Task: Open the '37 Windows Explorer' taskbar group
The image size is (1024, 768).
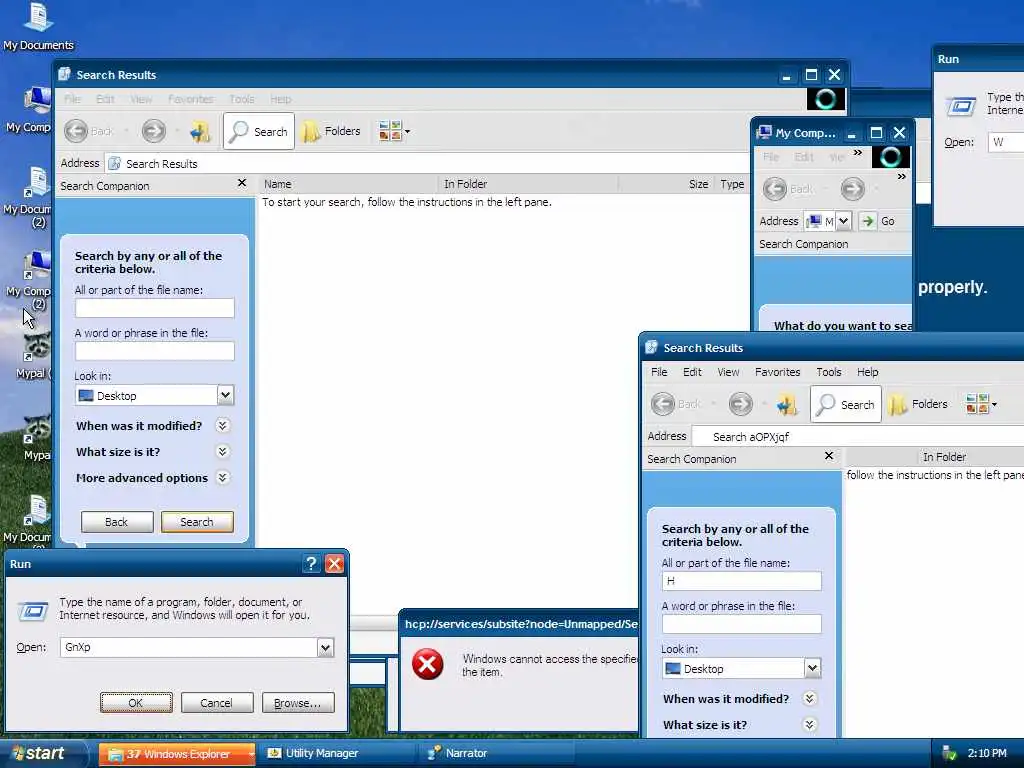Action: 177,754
